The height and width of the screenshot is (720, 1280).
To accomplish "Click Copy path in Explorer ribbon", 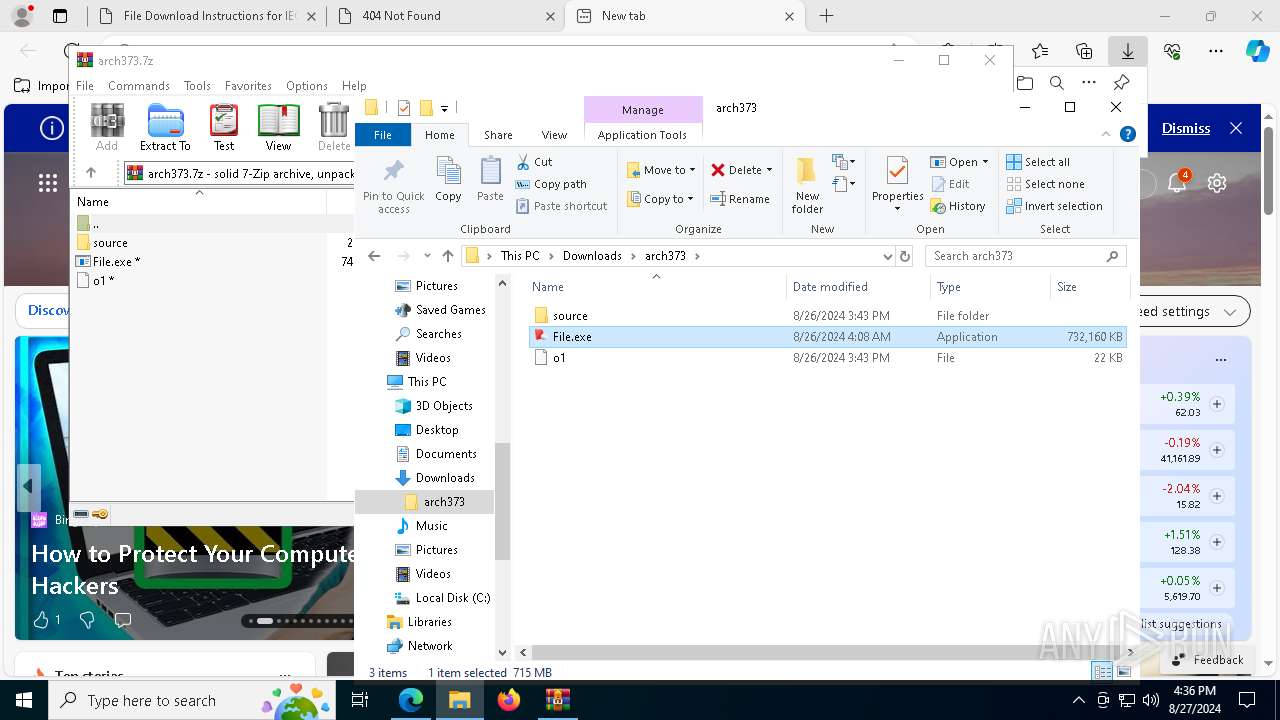I will [x=551, y=184].
